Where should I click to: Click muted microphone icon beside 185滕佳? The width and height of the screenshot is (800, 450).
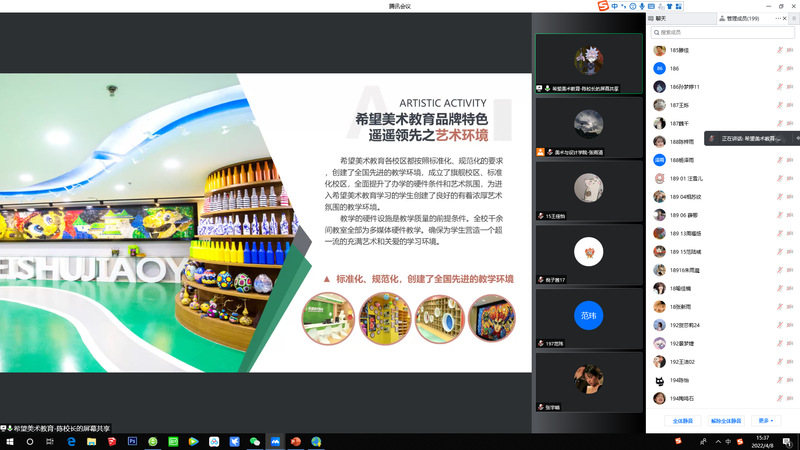pyautogui.click(x=780, y=50)
